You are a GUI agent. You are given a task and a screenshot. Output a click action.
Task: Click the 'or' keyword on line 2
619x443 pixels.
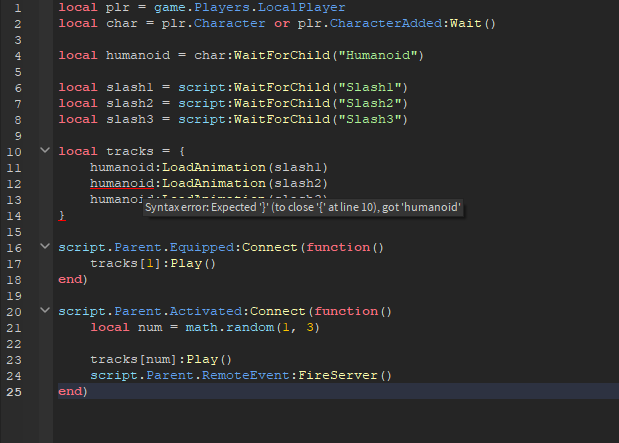[x=282, y=23]
